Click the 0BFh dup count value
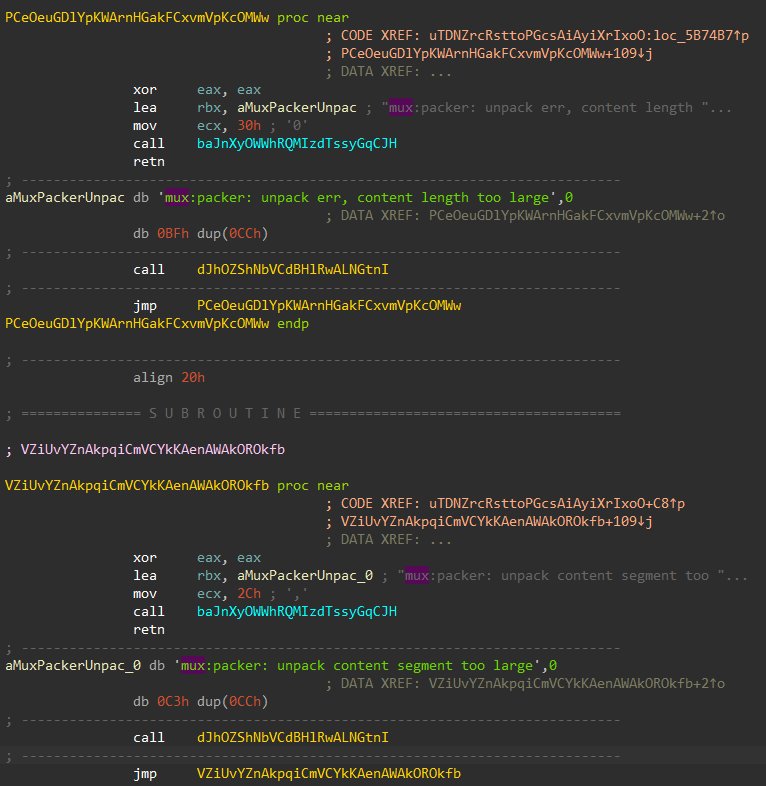The image size is (766, 786). [173, 234]
